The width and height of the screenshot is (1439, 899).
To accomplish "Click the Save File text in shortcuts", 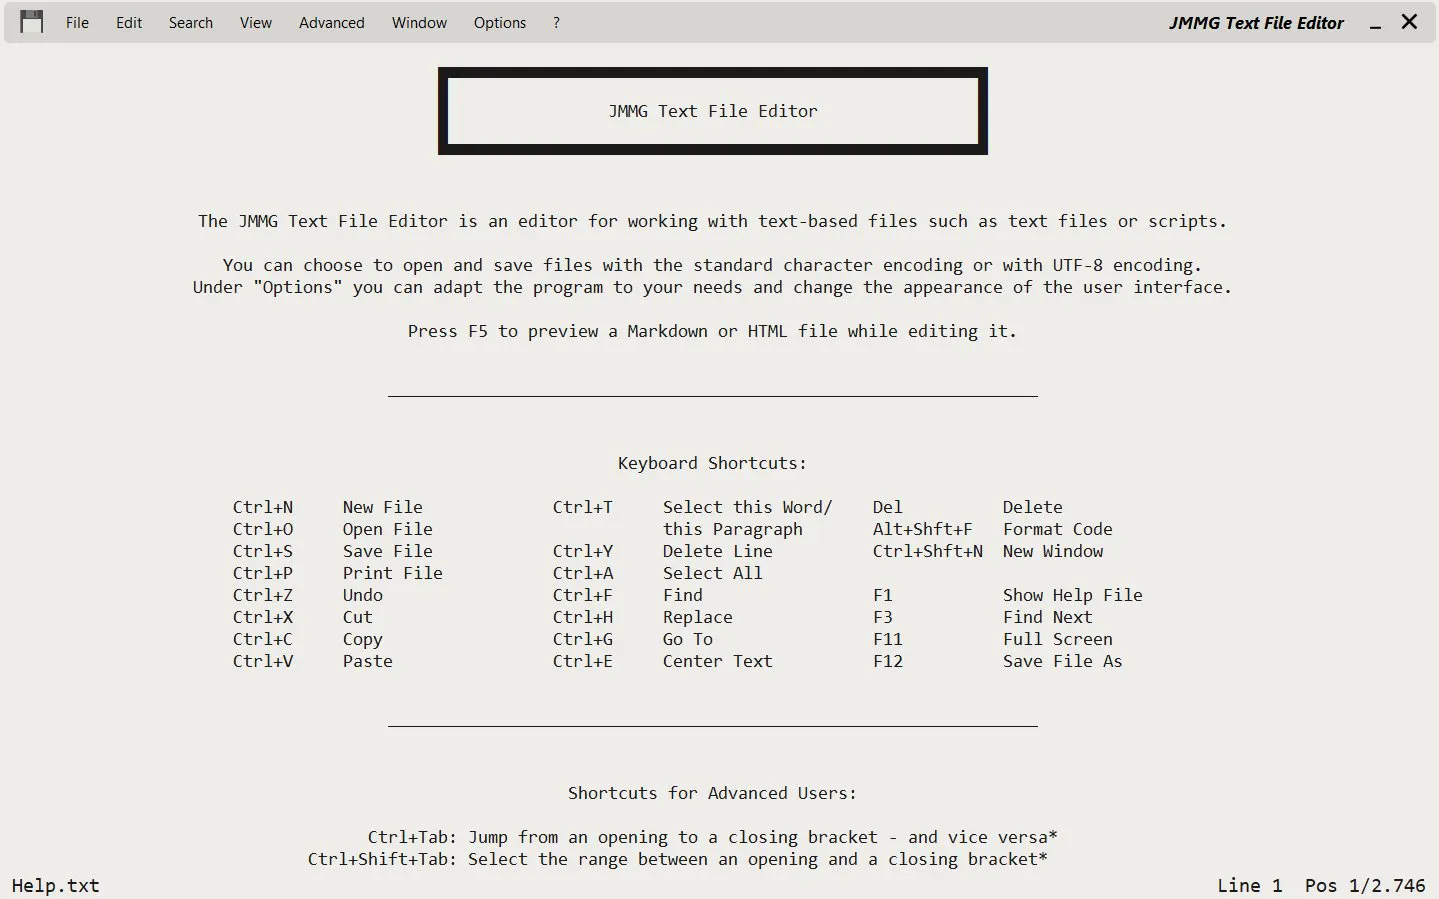I will 388,551.
